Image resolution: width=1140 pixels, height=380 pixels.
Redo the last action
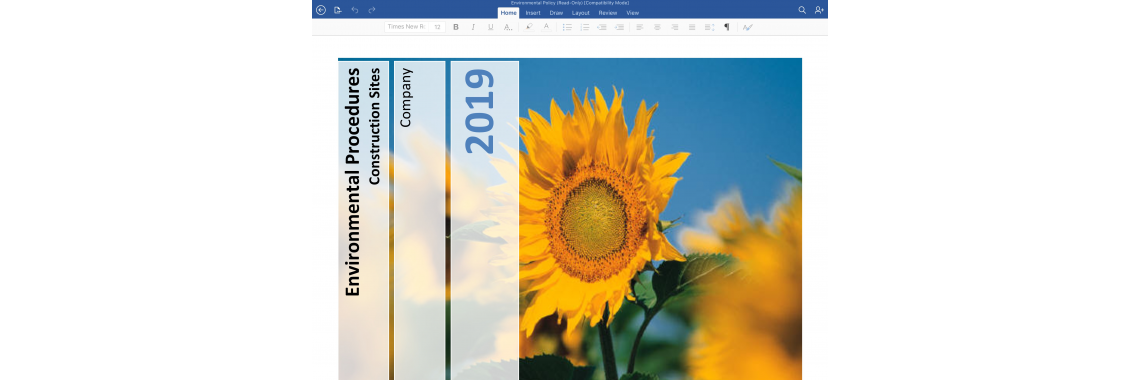click(372, 10)
